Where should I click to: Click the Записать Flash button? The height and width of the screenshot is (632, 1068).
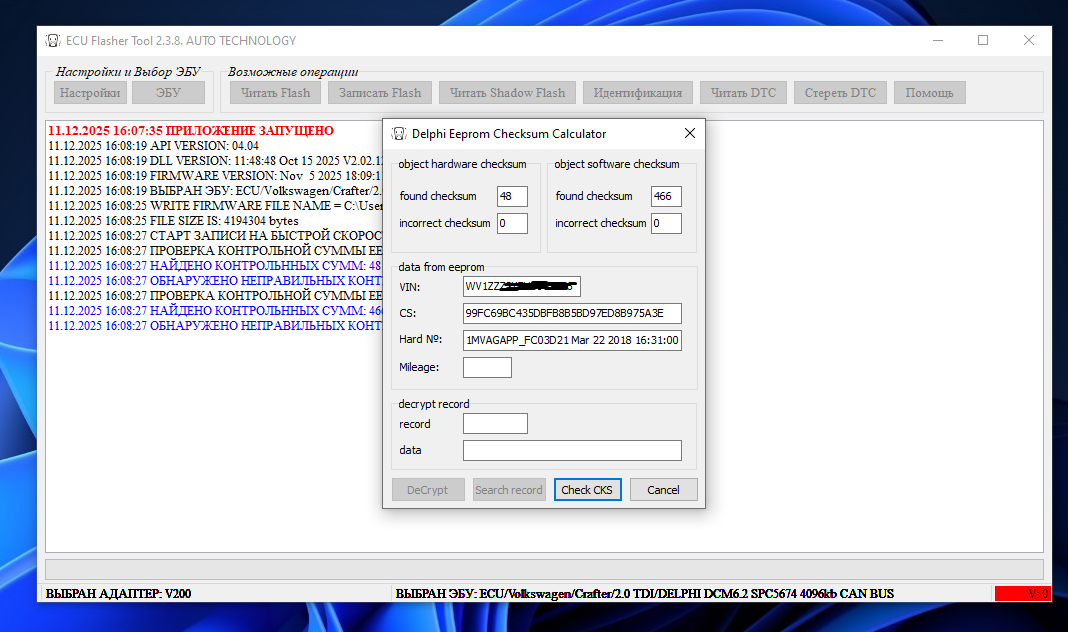380,93
